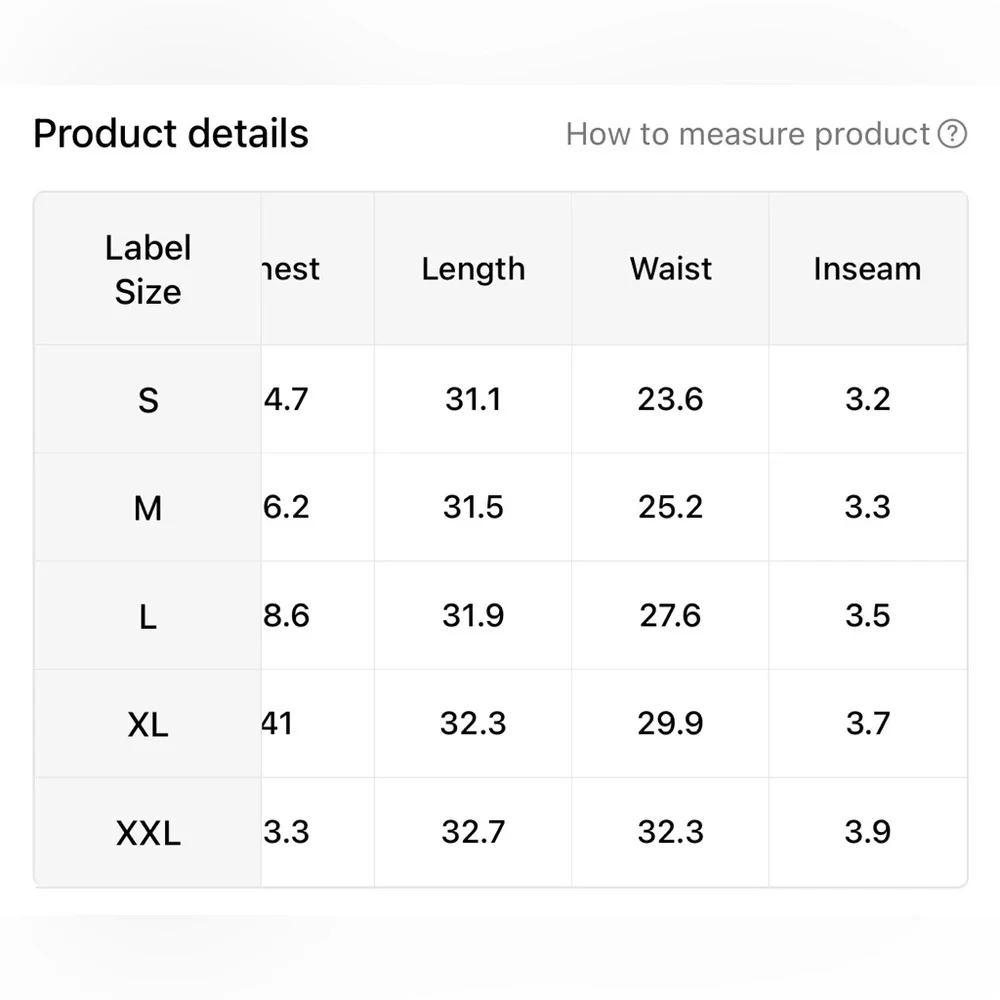This screenshot has height=1000, width=1000.
Task: Select the S size row label
Action: 148,400
